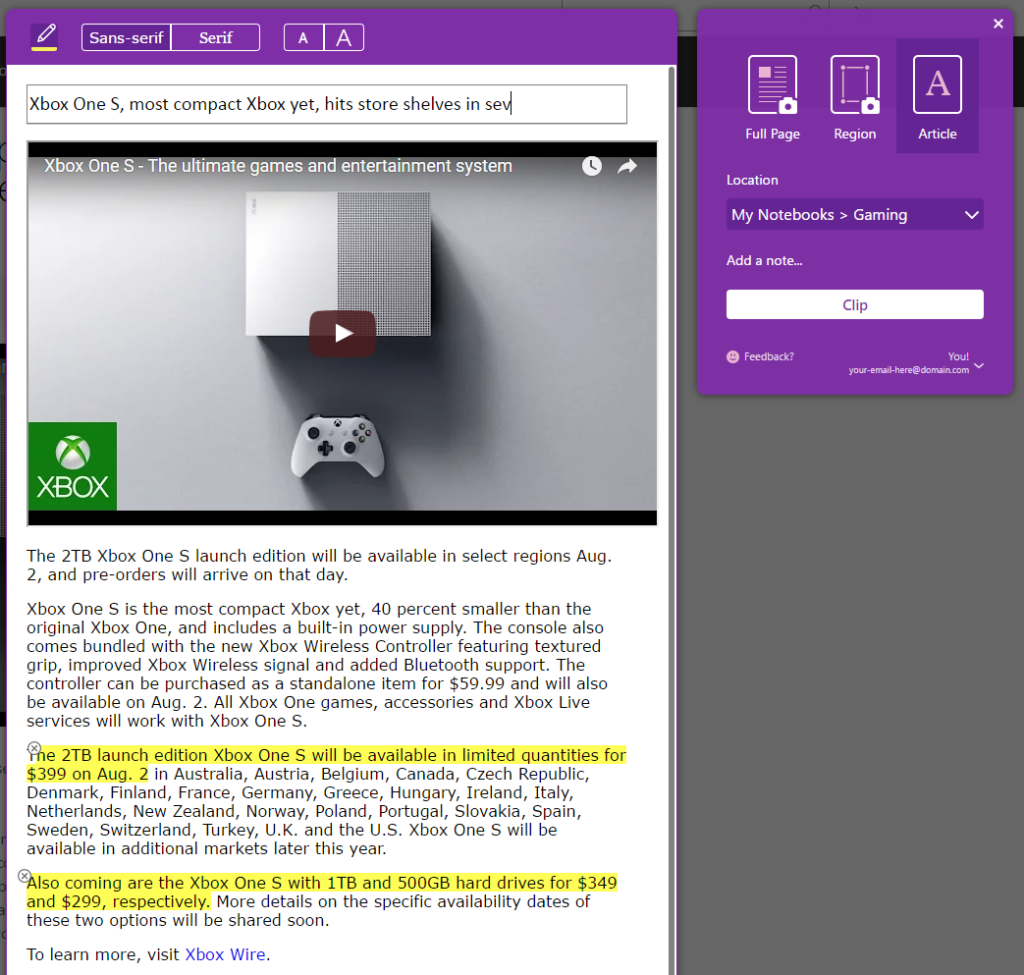
Task: Click the highlighted text 'and $299, respectively.'
Action: pyautogui.click(x=118, y=901)
